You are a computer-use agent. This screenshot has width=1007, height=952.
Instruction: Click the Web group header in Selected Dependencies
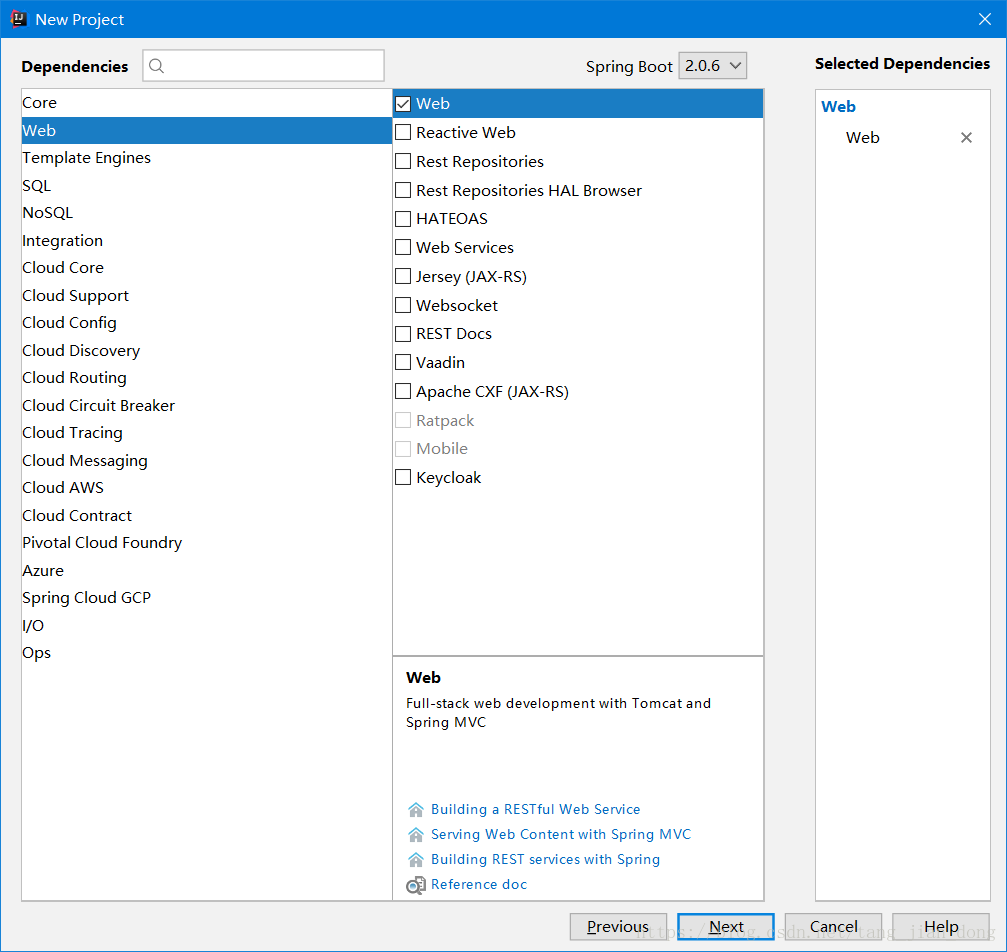click(838, 107)
